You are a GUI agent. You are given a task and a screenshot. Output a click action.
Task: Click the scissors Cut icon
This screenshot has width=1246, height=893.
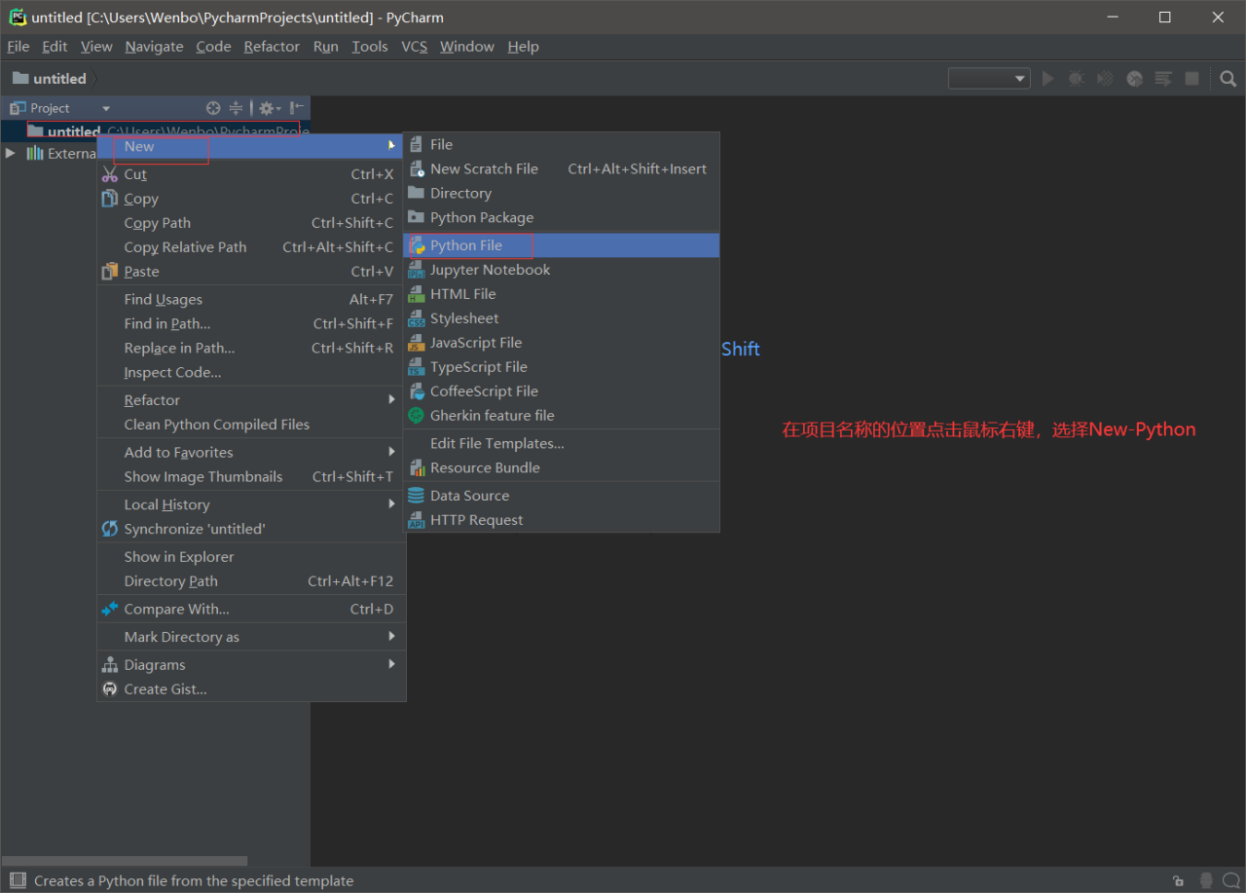click(x=110, y=174)
